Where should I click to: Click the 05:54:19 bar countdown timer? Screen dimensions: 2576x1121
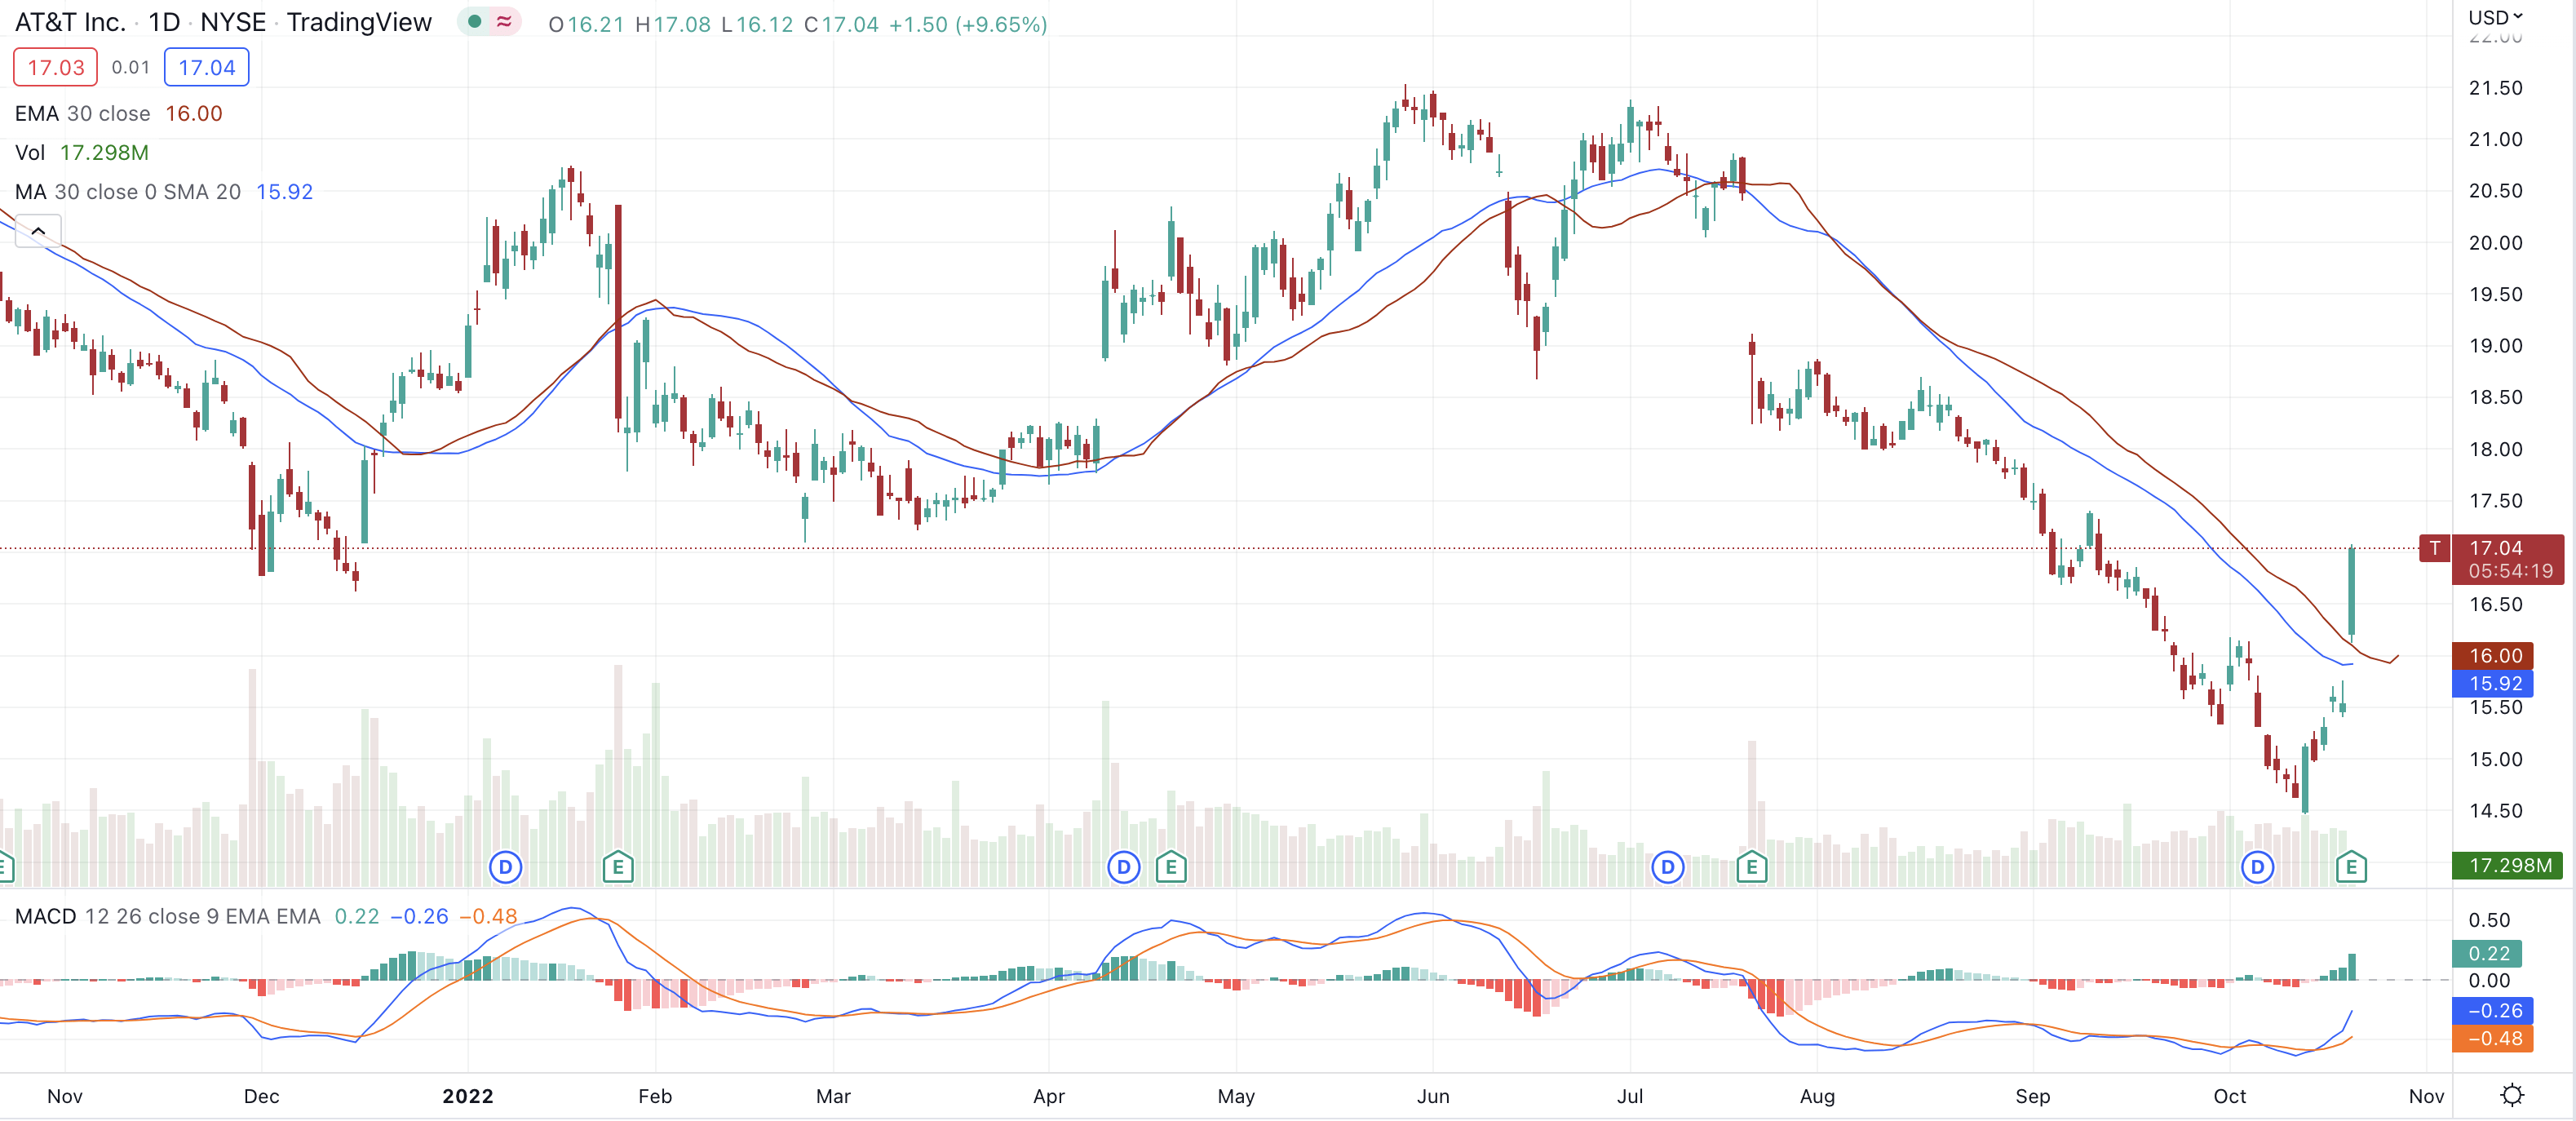click(2510, 571)
